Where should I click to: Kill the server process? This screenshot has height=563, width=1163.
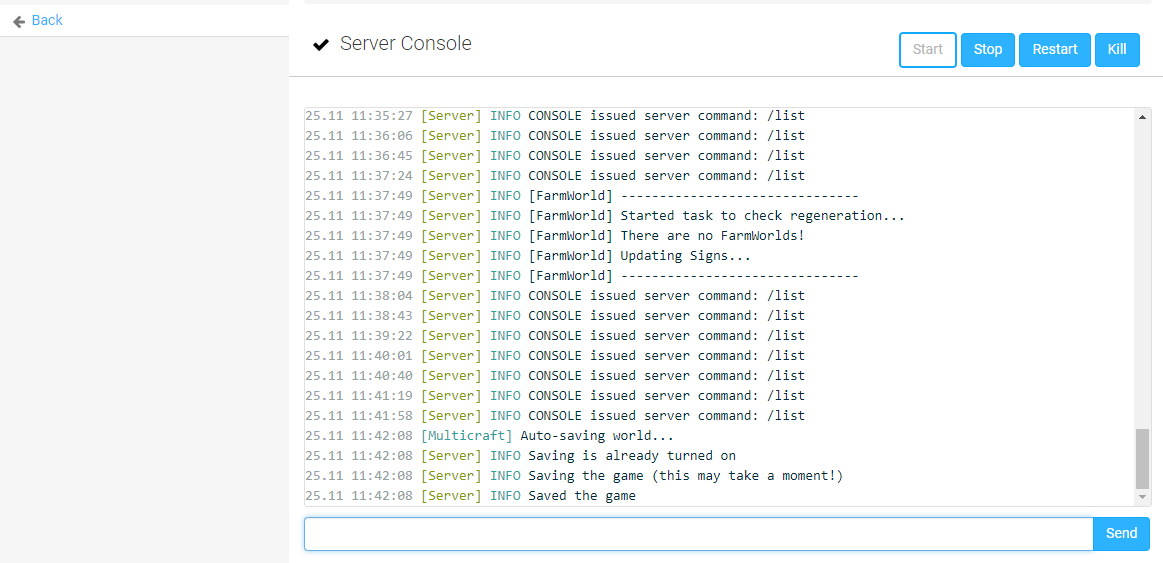(x=1117, y=50)
